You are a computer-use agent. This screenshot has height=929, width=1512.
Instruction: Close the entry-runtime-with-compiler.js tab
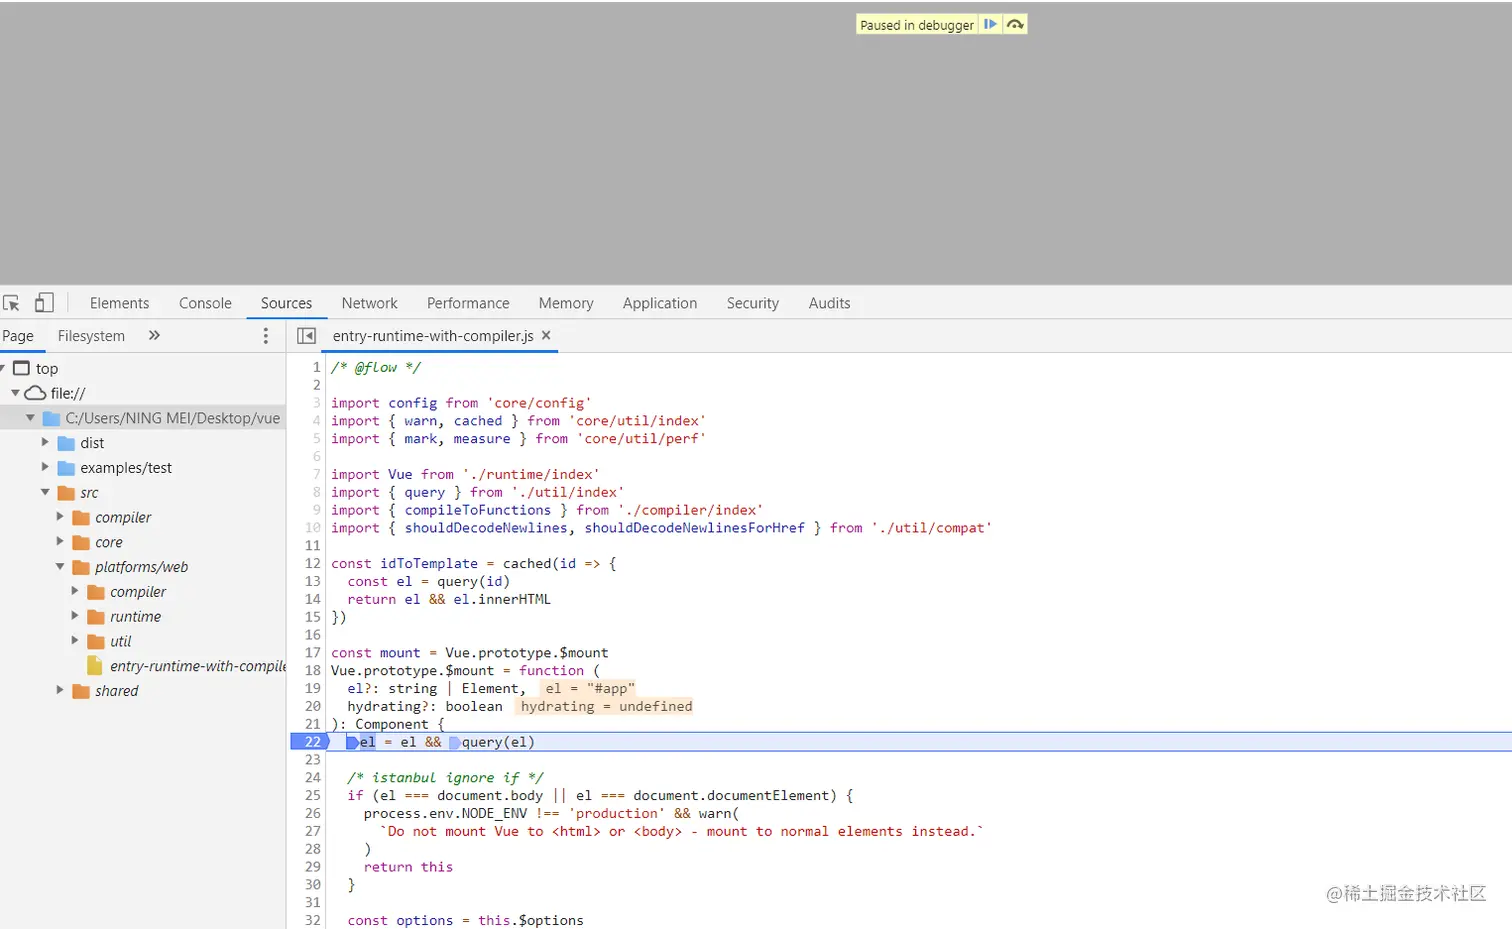pos(546,335)
